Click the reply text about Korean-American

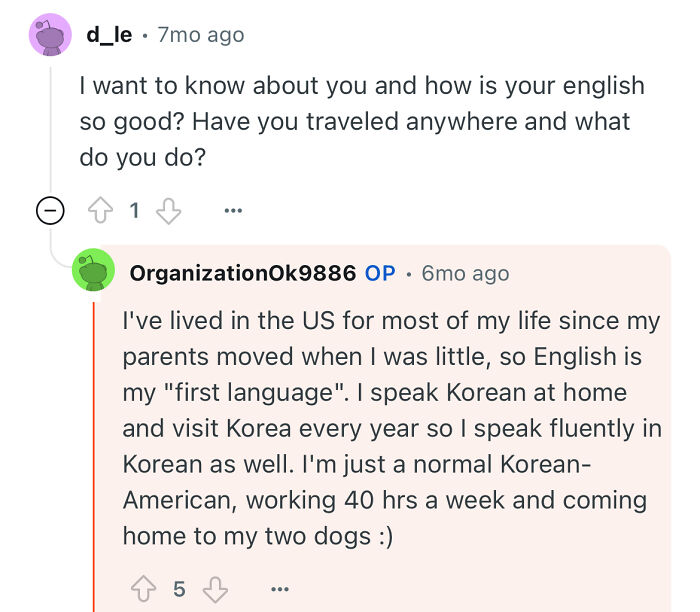tap(392, 429)
